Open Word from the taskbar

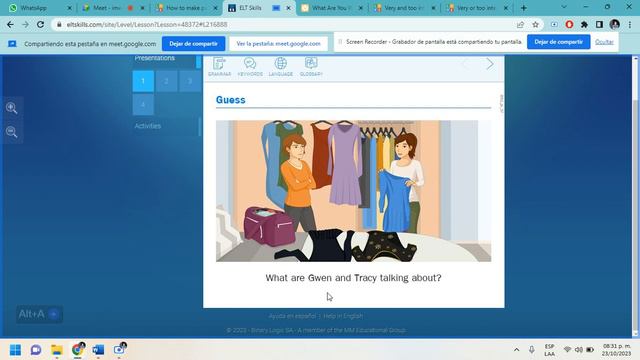point(98,350)
